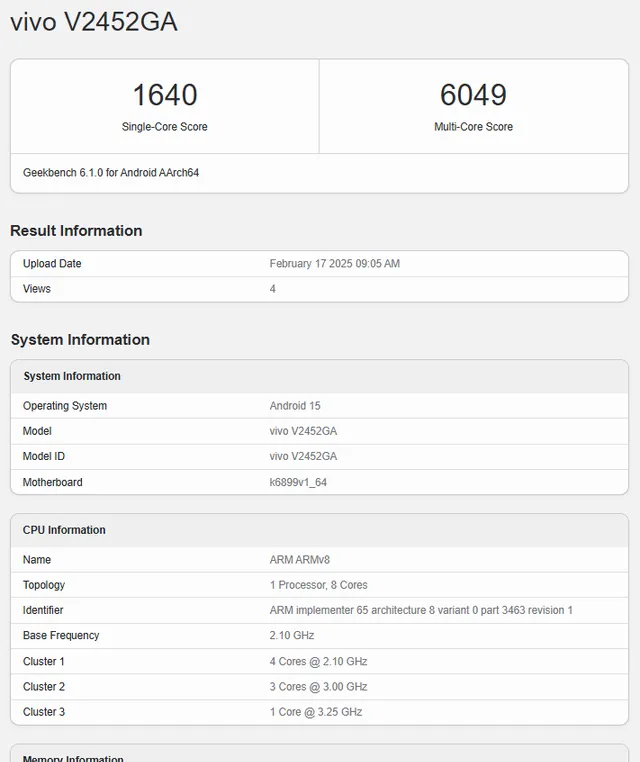Select the ARM ARMv8 value
This screenshot has height=762, width=640.
click(x=300, y=559)
